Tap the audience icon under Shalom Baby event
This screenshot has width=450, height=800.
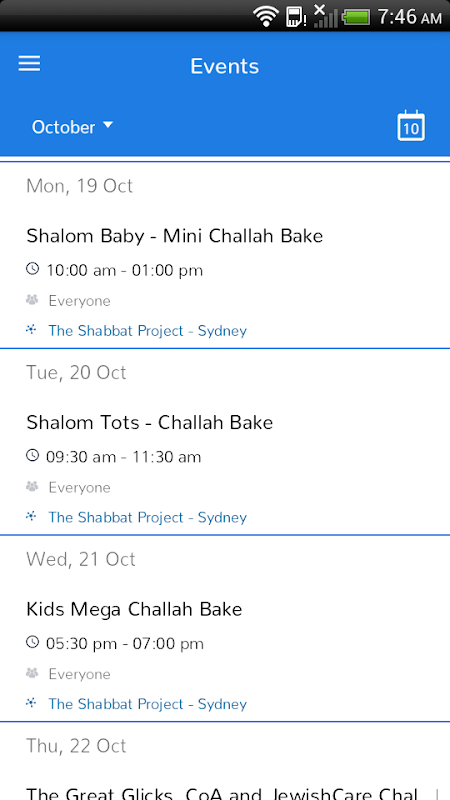[x=32, y=300]
